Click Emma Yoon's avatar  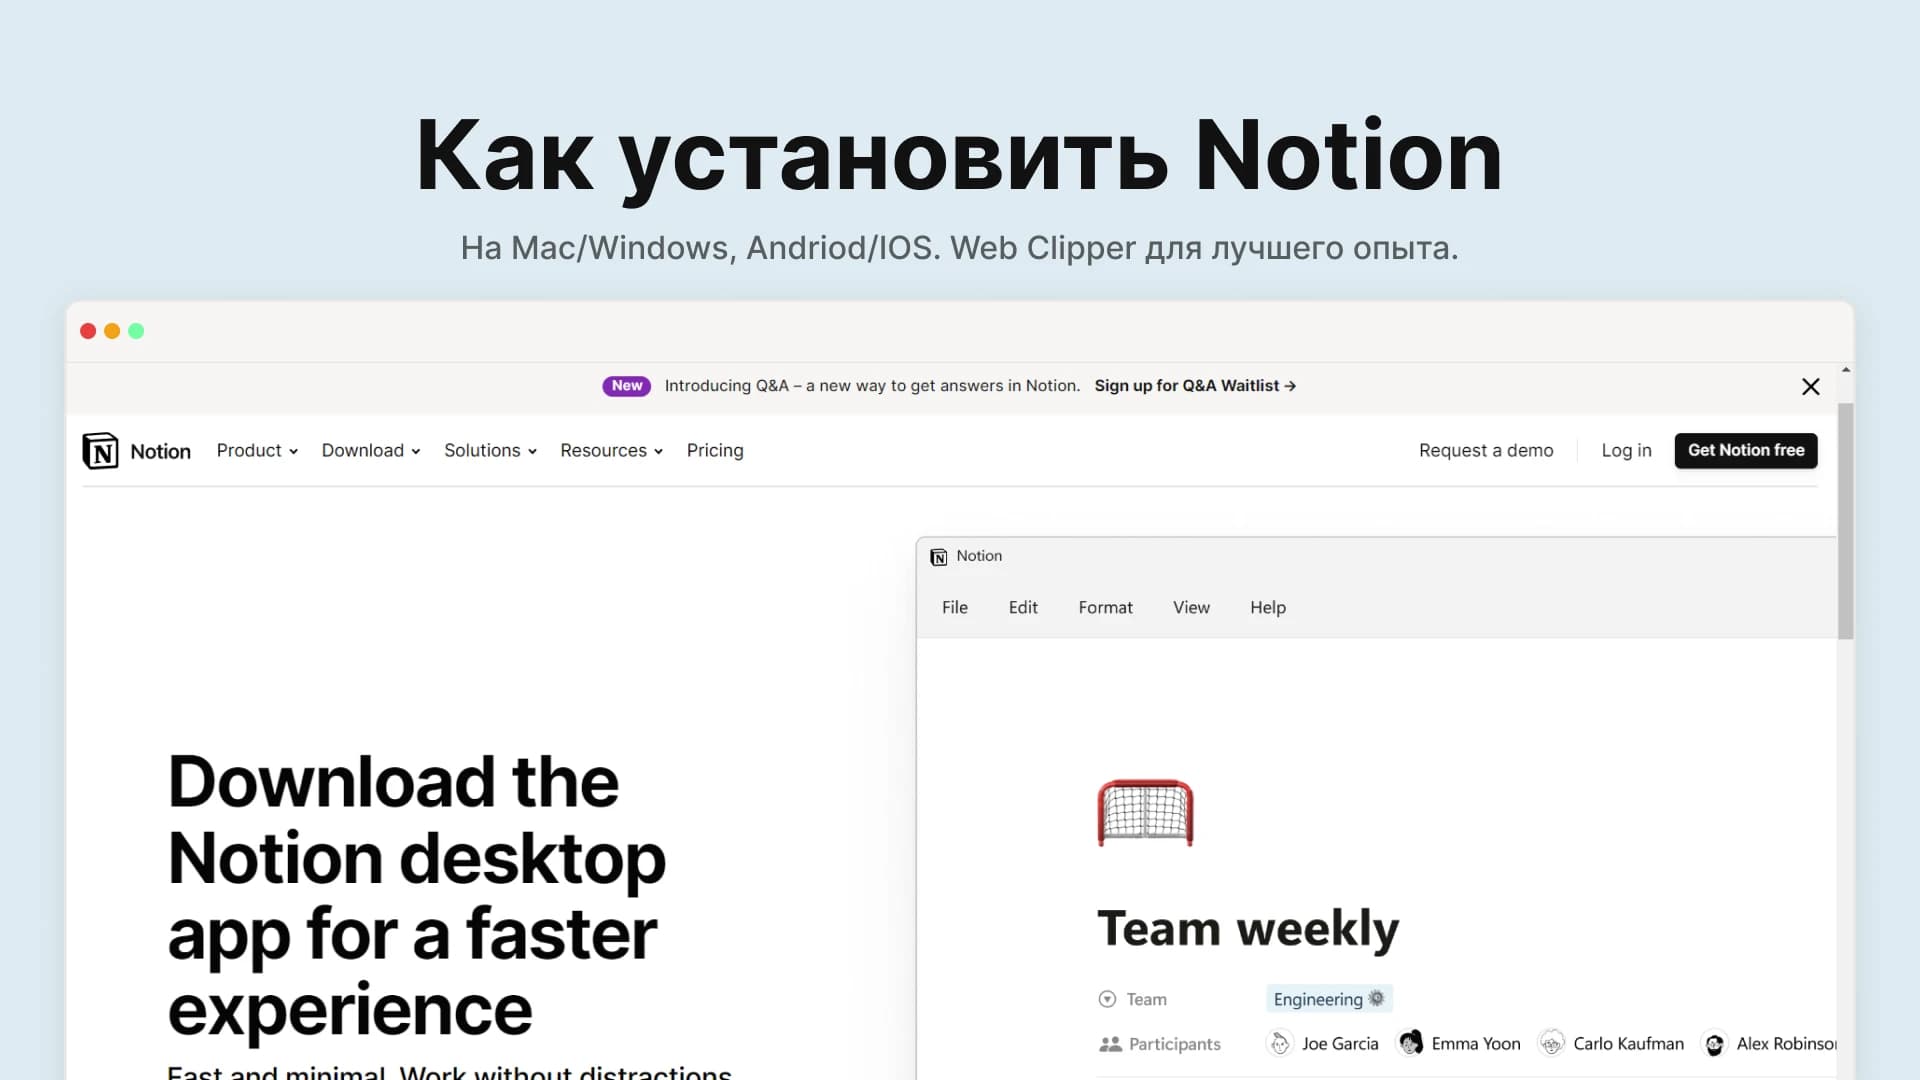[1410, 1044]
